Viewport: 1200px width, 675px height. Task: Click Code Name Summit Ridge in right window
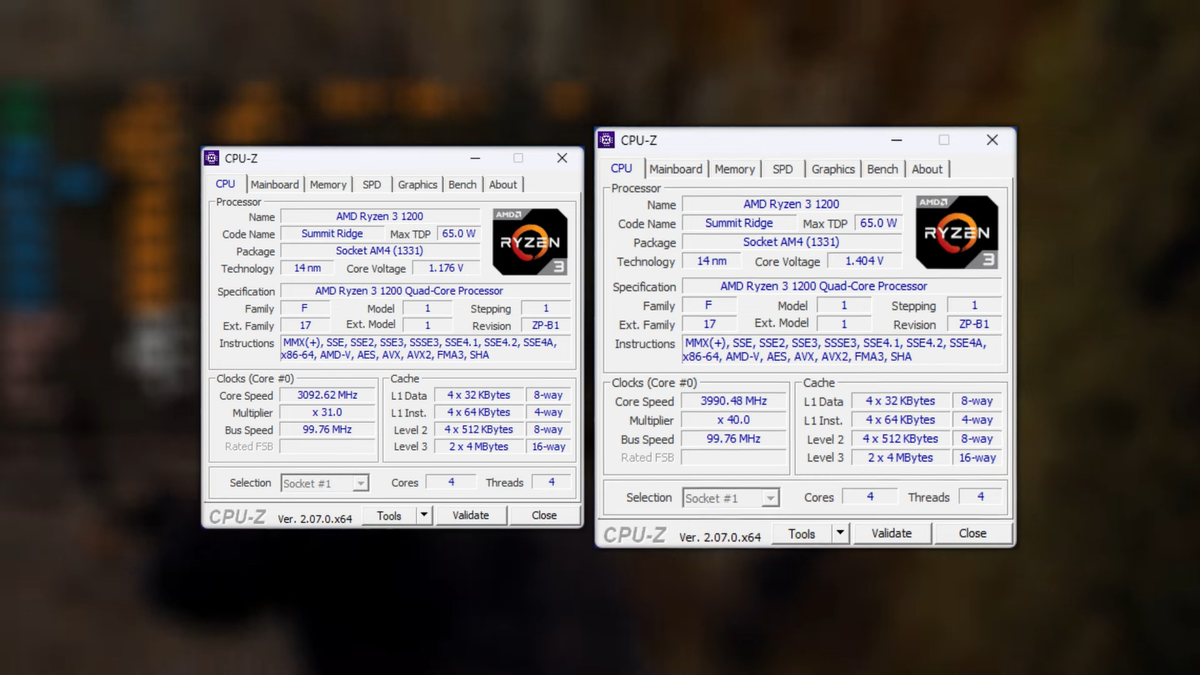click(x=739, y=224)
